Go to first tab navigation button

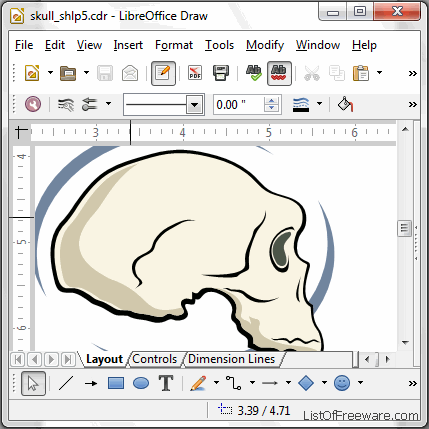(18, 359)
